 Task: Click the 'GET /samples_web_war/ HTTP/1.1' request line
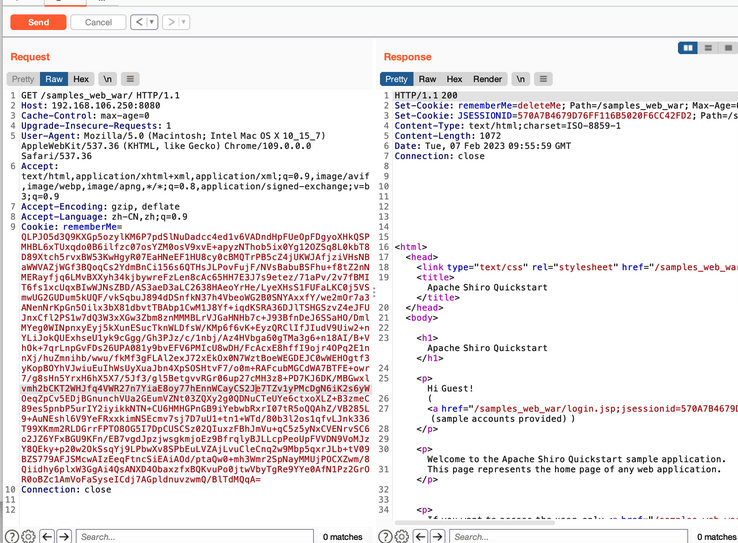click(100, 96)
